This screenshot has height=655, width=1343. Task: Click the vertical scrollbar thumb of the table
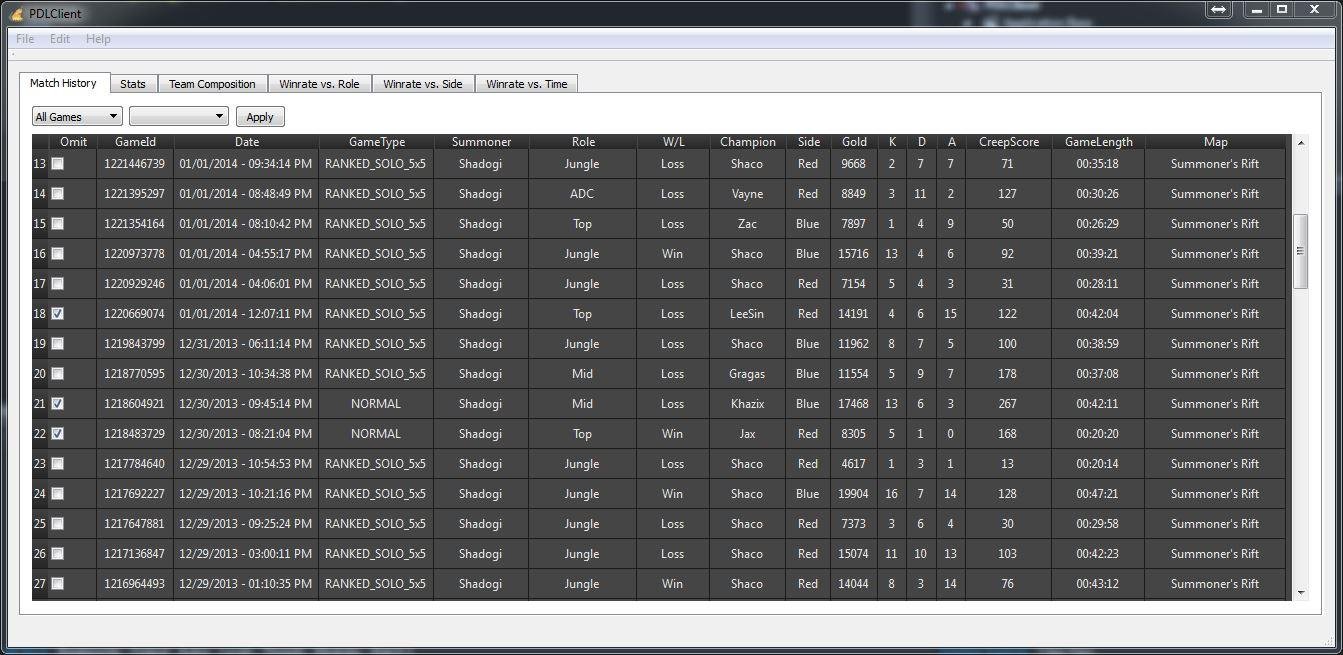click(1301, 251)
